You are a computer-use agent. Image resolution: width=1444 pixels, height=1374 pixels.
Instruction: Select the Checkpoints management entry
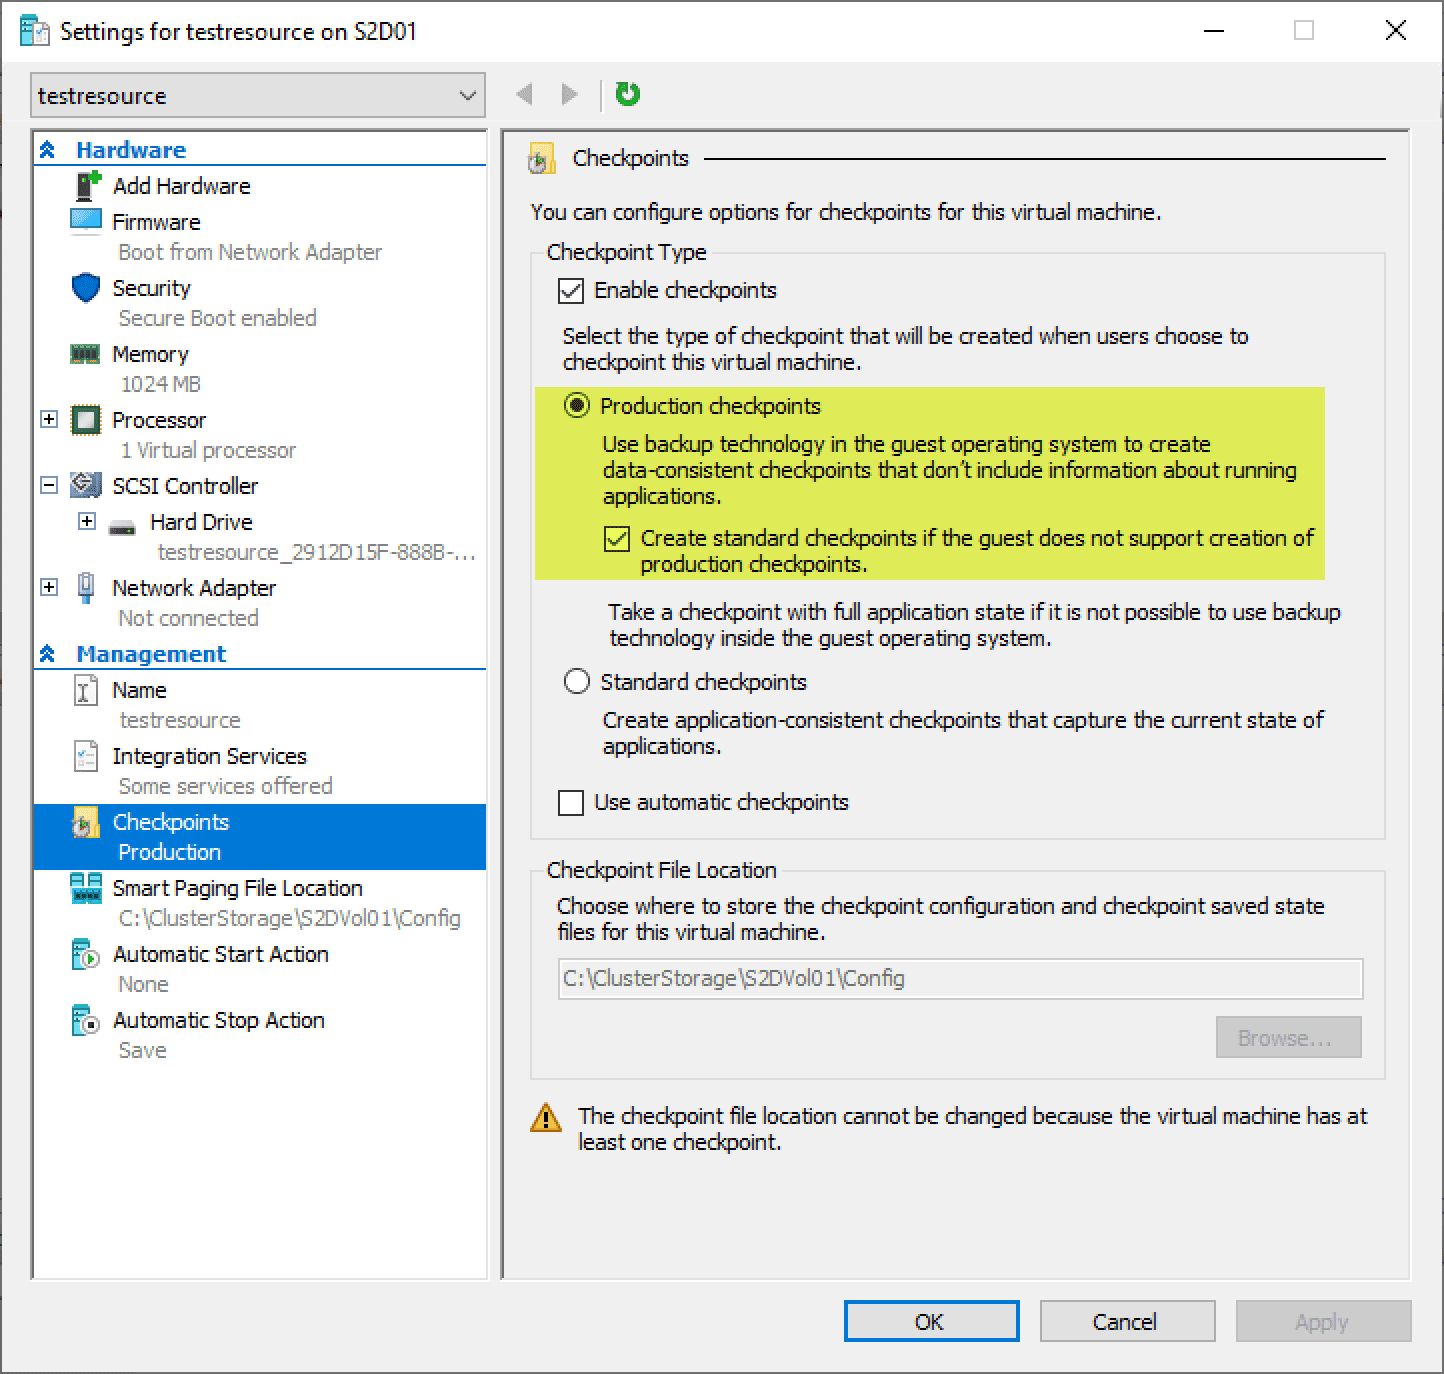click(x=171, y=822)
